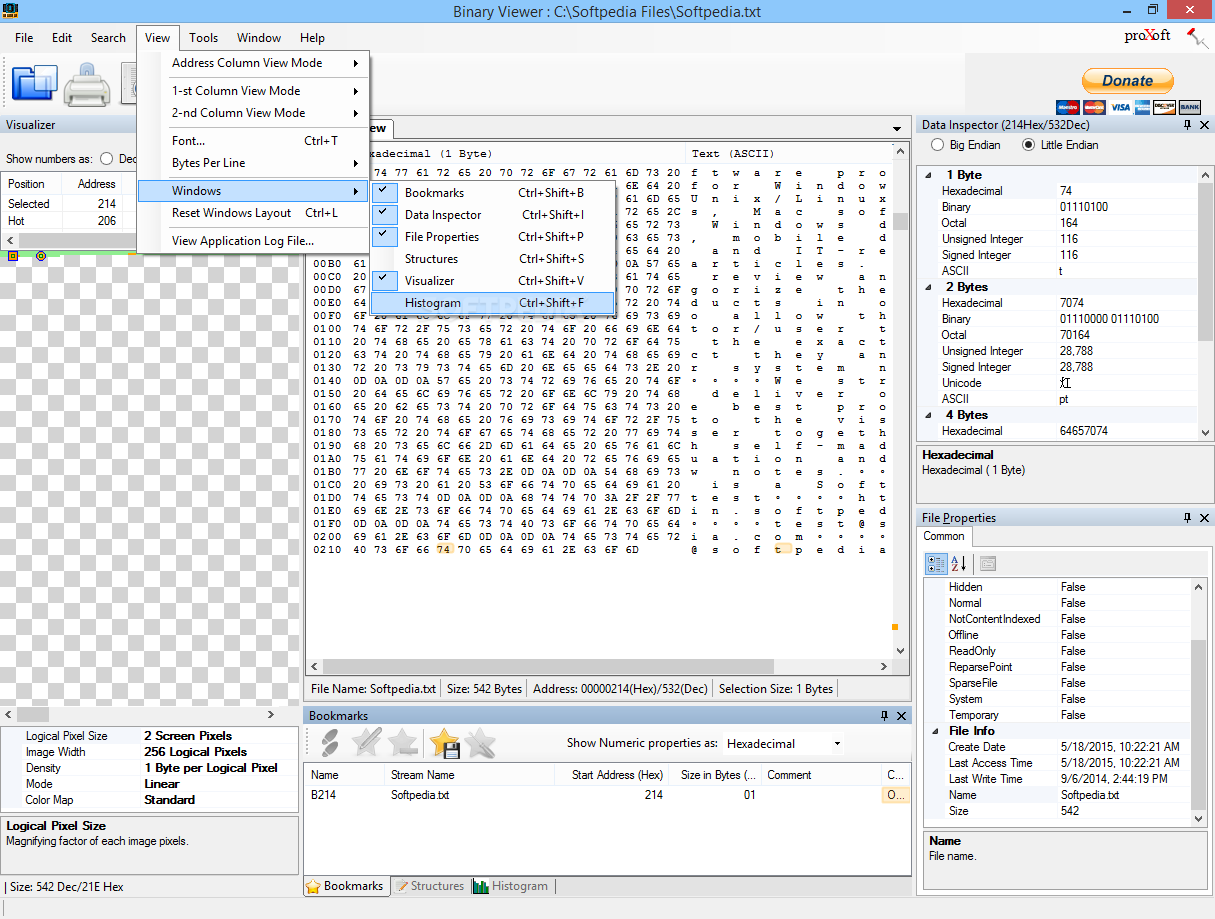The height and width of the screenshot is (919, 1215).
Task: Select Little Endian radio button
Action: tap(1029, 145)
